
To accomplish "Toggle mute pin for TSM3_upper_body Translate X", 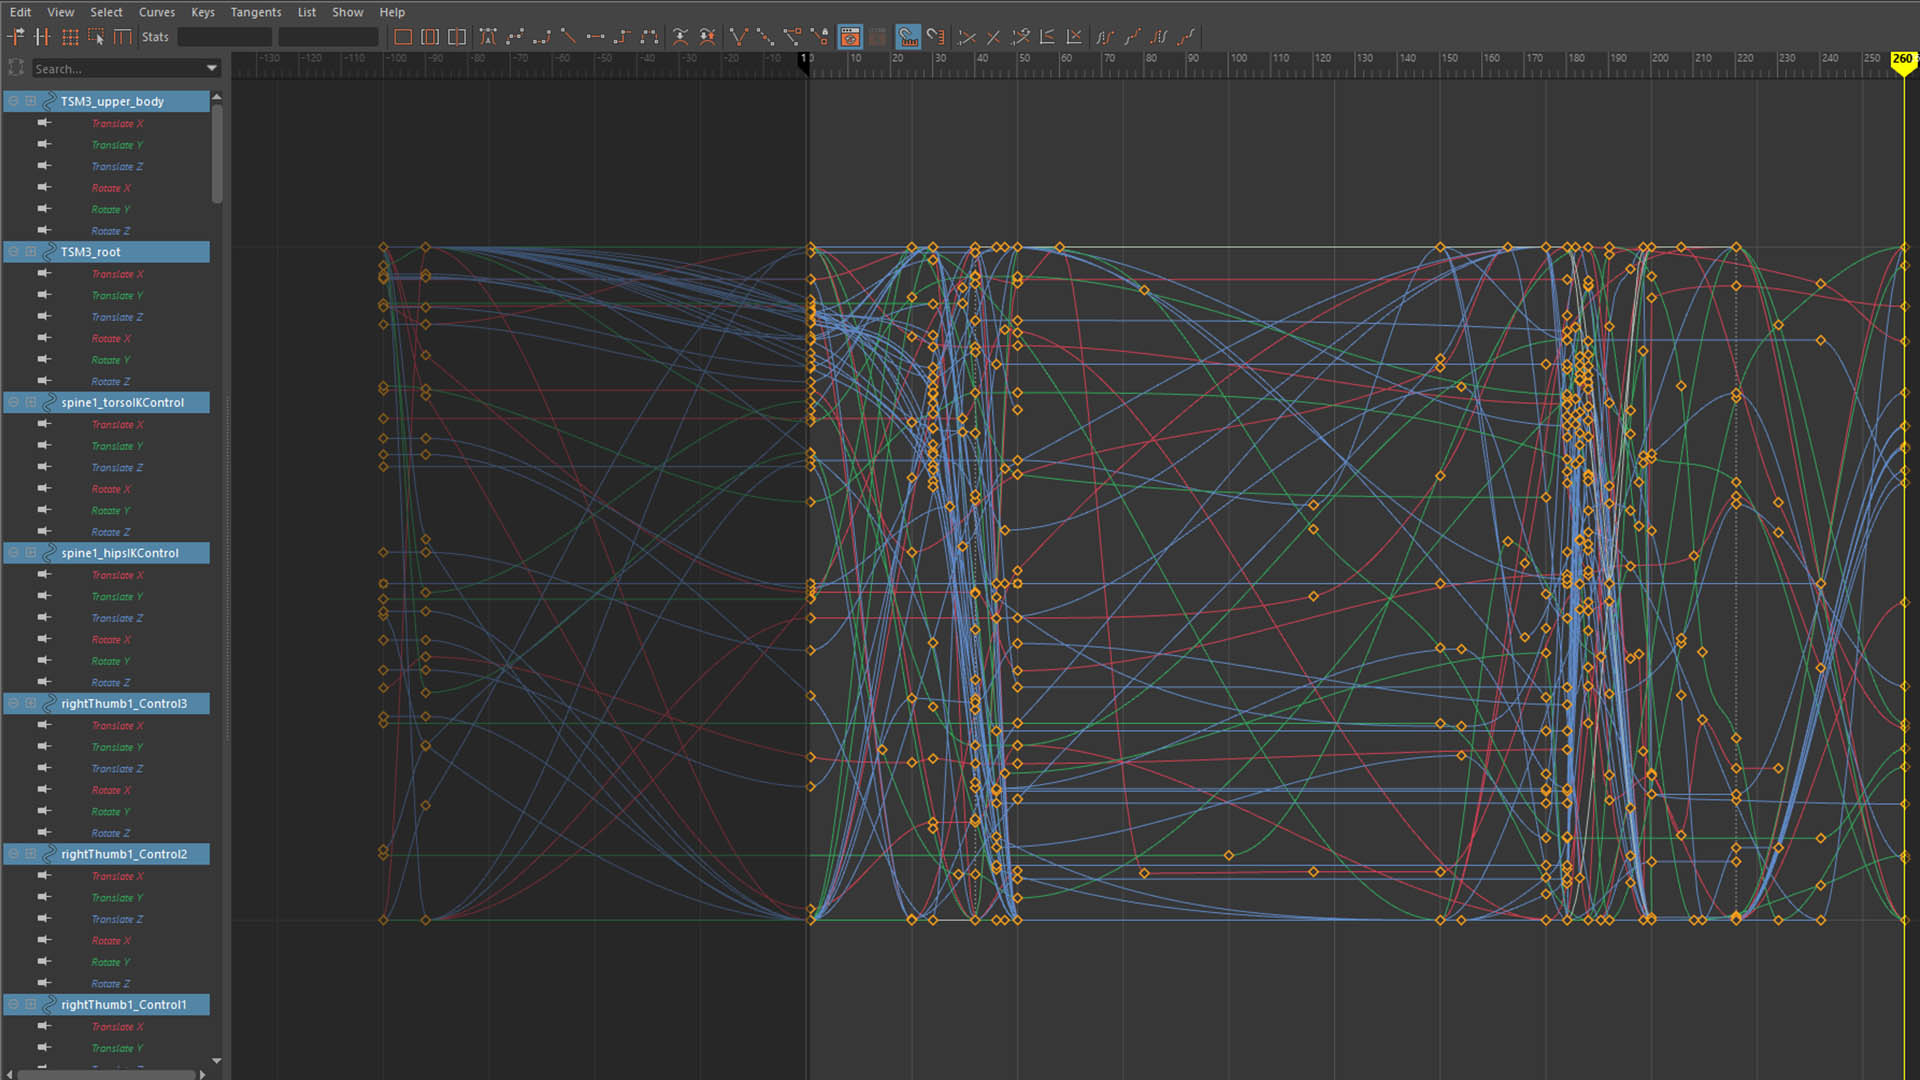I will tap(44, 123).
